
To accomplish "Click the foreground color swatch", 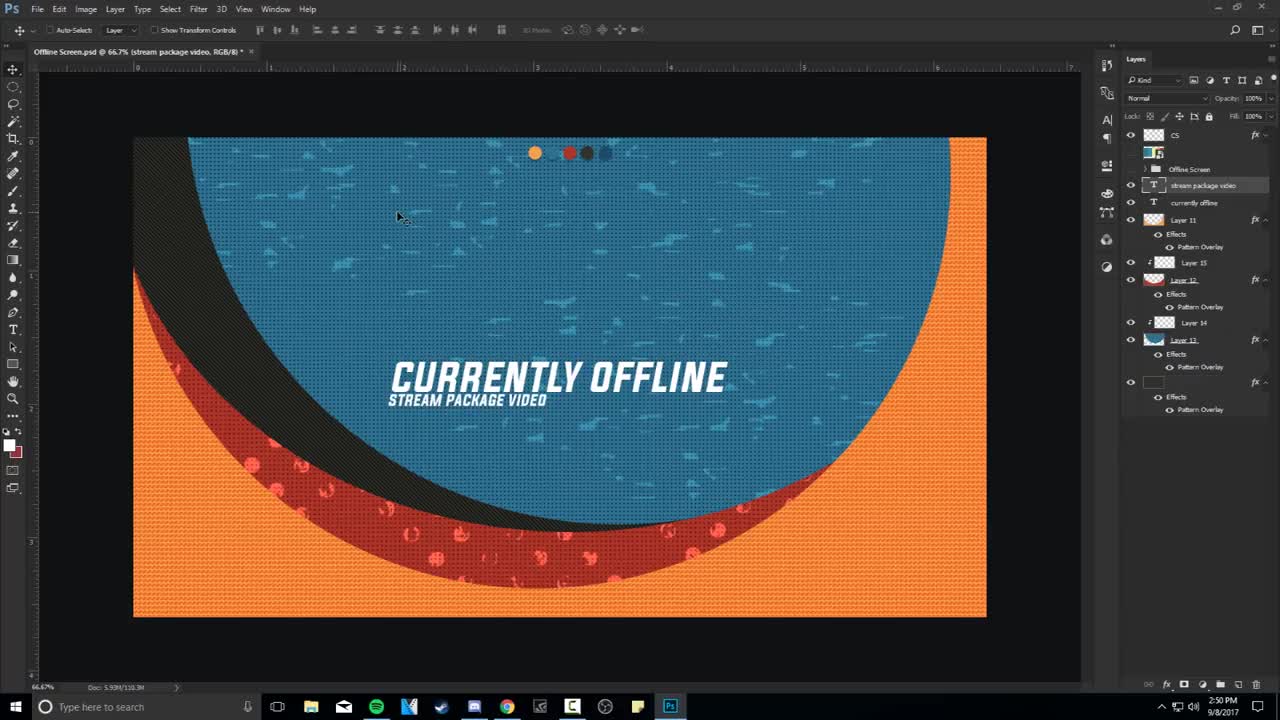I will point(9,446).
